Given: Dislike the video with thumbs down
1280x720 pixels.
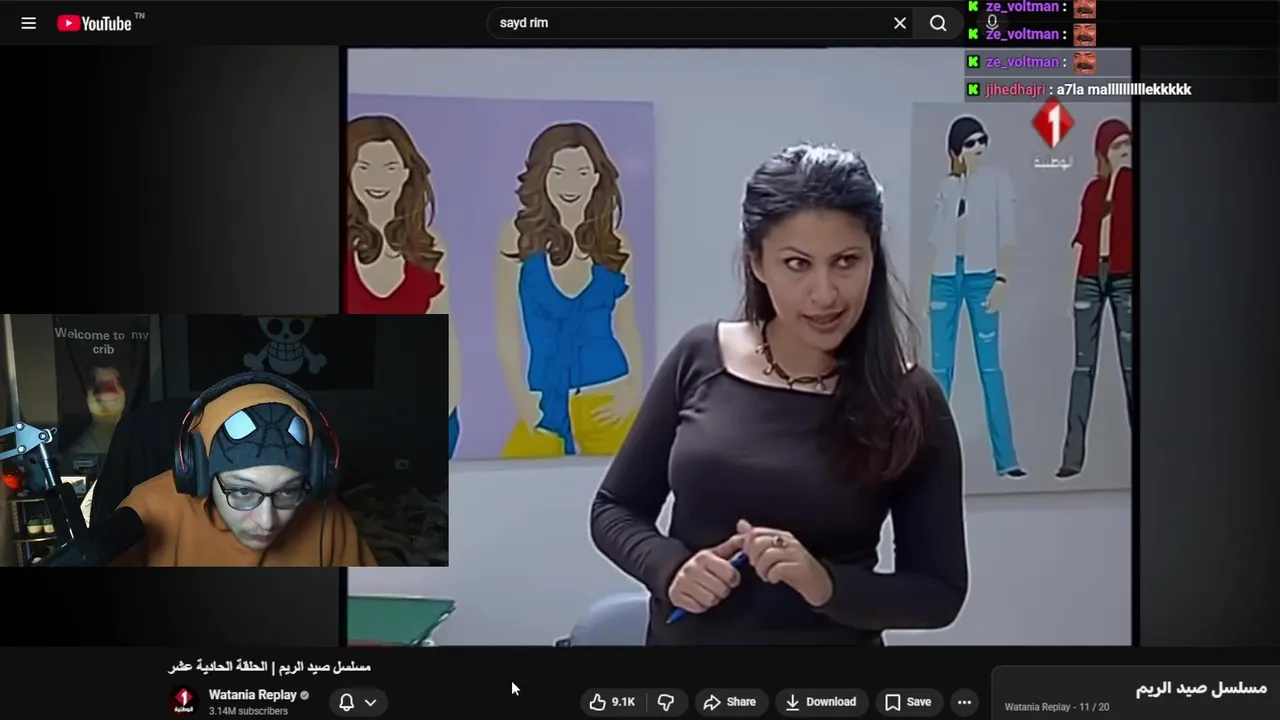Looking at the screenshot, I should click(666, 702).
